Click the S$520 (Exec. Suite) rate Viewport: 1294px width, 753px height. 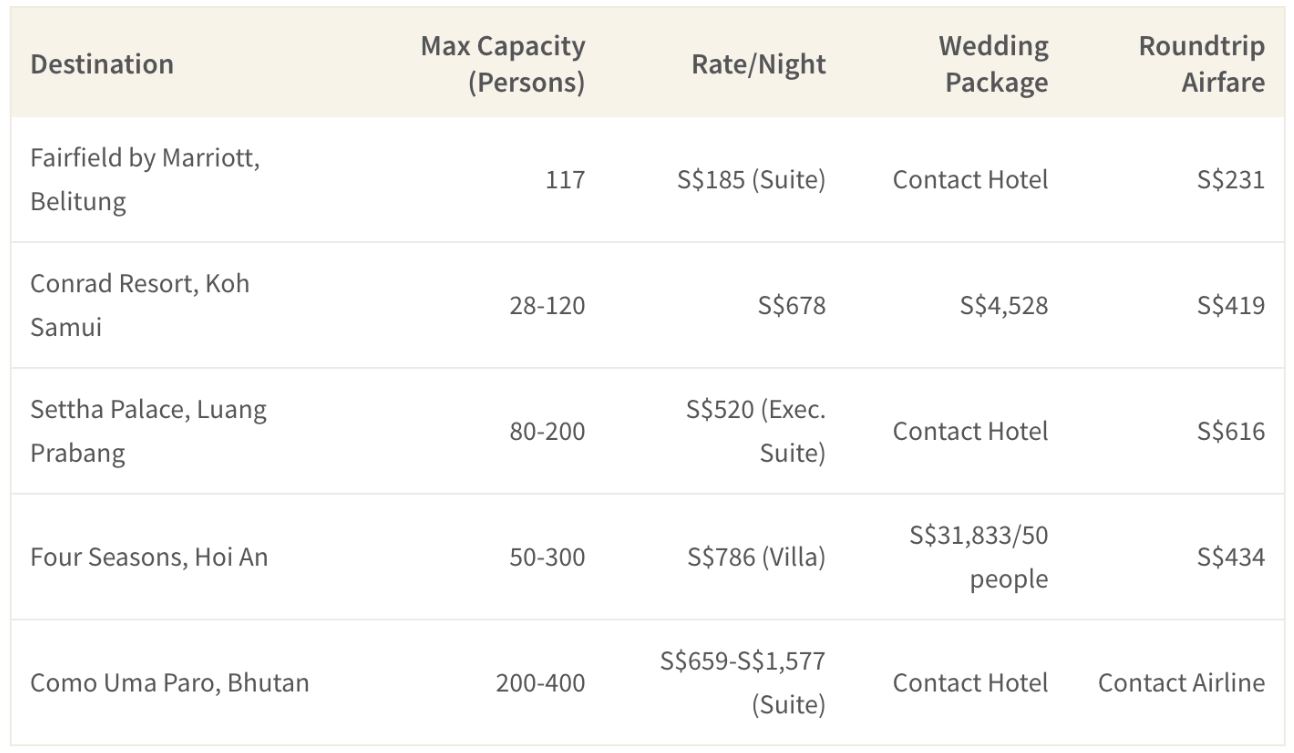click(x=756, y=431)
